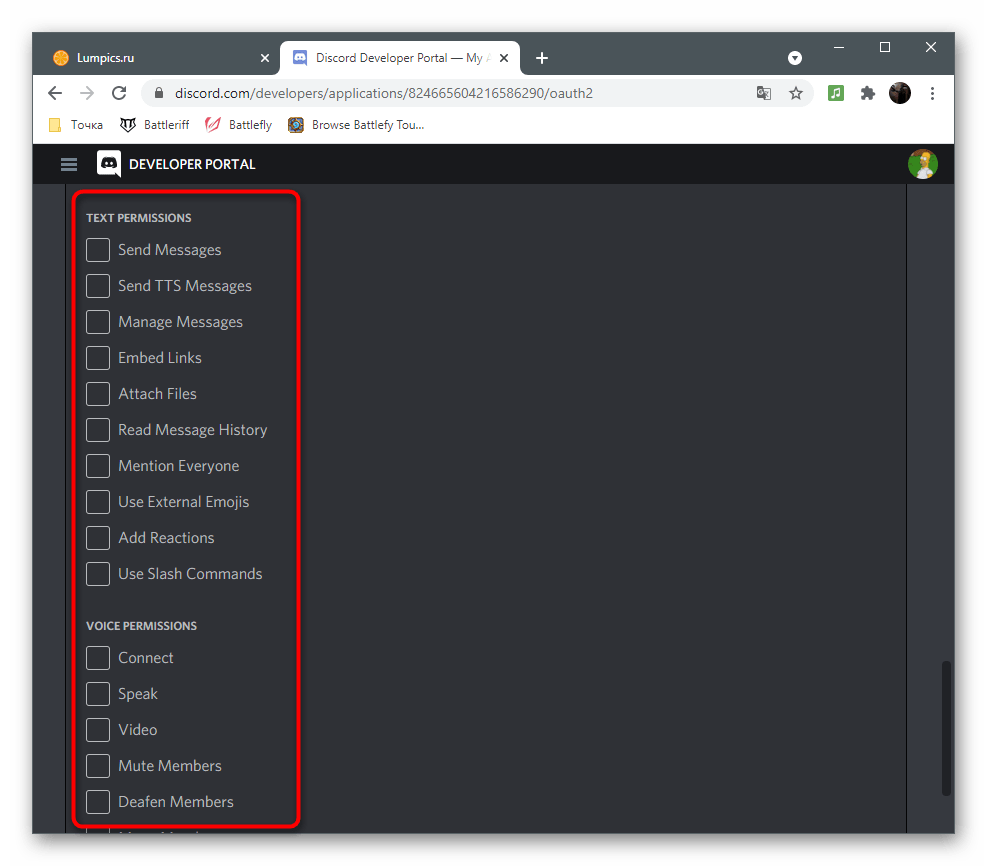Image resolution: width=987 pixels, height=866 pixels.
Task: Select the Discord Developer Portal tab
Action: click(390, 57)
